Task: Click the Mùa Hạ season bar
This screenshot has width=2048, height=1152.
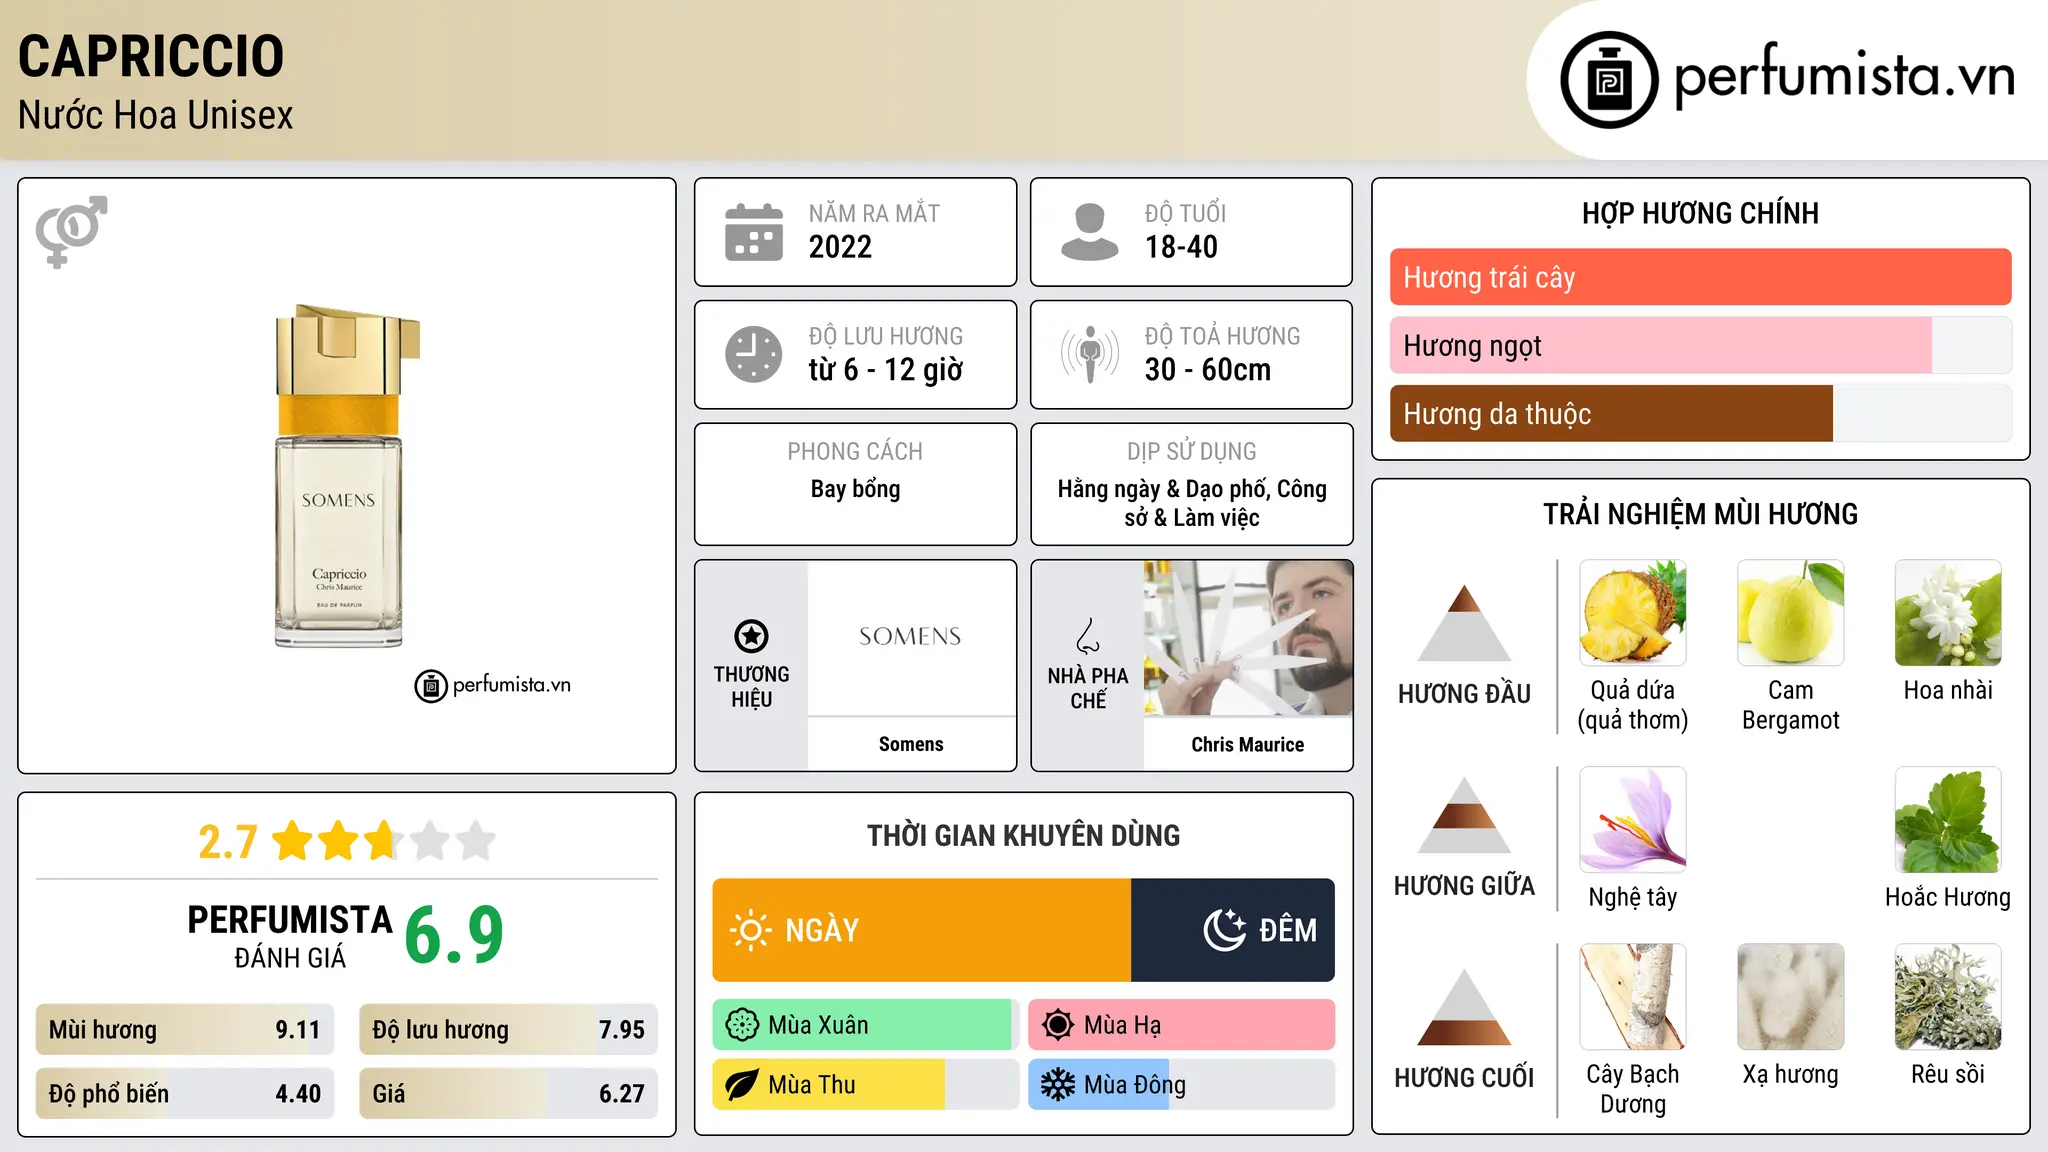Action: [x=1181, y=1025]
